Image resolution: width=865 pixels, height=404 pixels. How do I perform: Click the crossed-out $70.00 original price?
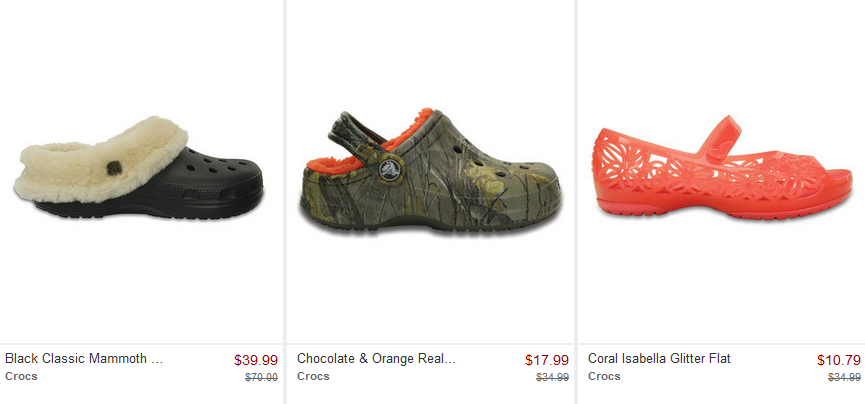(261, 378)
